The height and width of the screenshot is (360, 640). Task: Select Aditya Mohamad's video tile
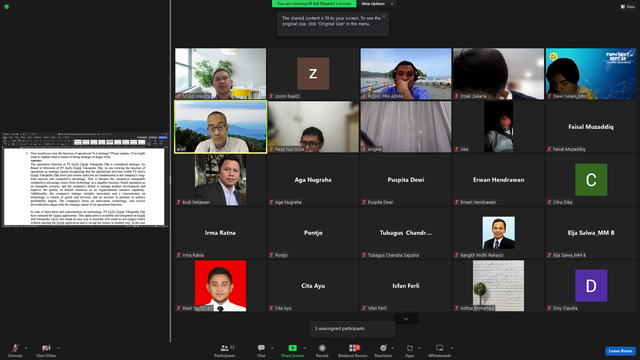(498, 286)
